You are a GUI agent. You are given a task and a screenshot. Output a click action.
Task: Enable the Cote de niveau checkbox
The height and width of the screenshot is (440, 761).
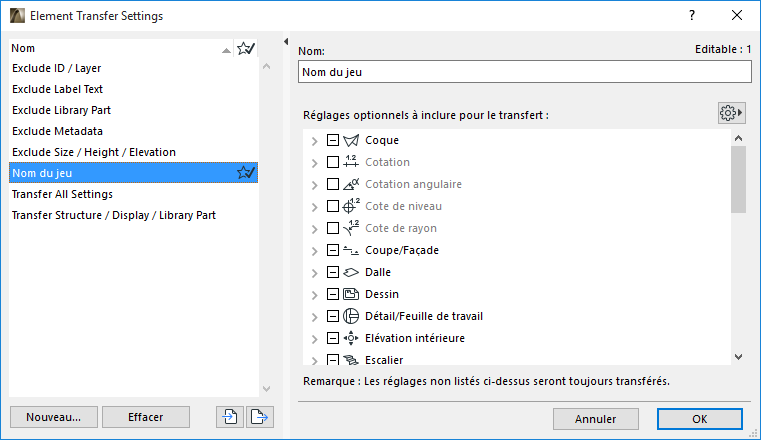click(333, 206)
